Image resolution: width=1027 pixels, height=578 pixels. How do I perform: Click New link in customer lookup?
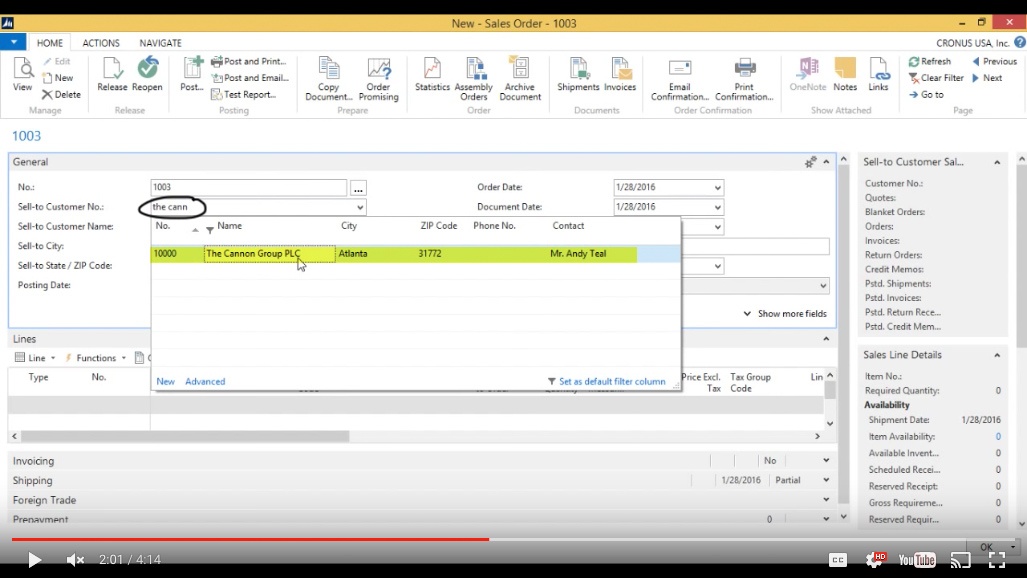[x=166, y=381]
